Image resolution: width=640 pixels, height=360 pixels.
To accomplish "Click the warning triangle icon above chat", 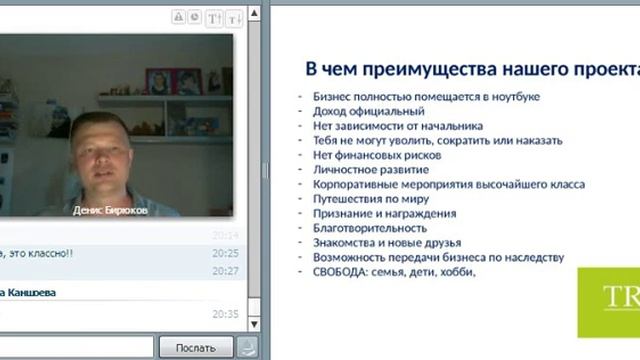I will click(x=178, y=17).
